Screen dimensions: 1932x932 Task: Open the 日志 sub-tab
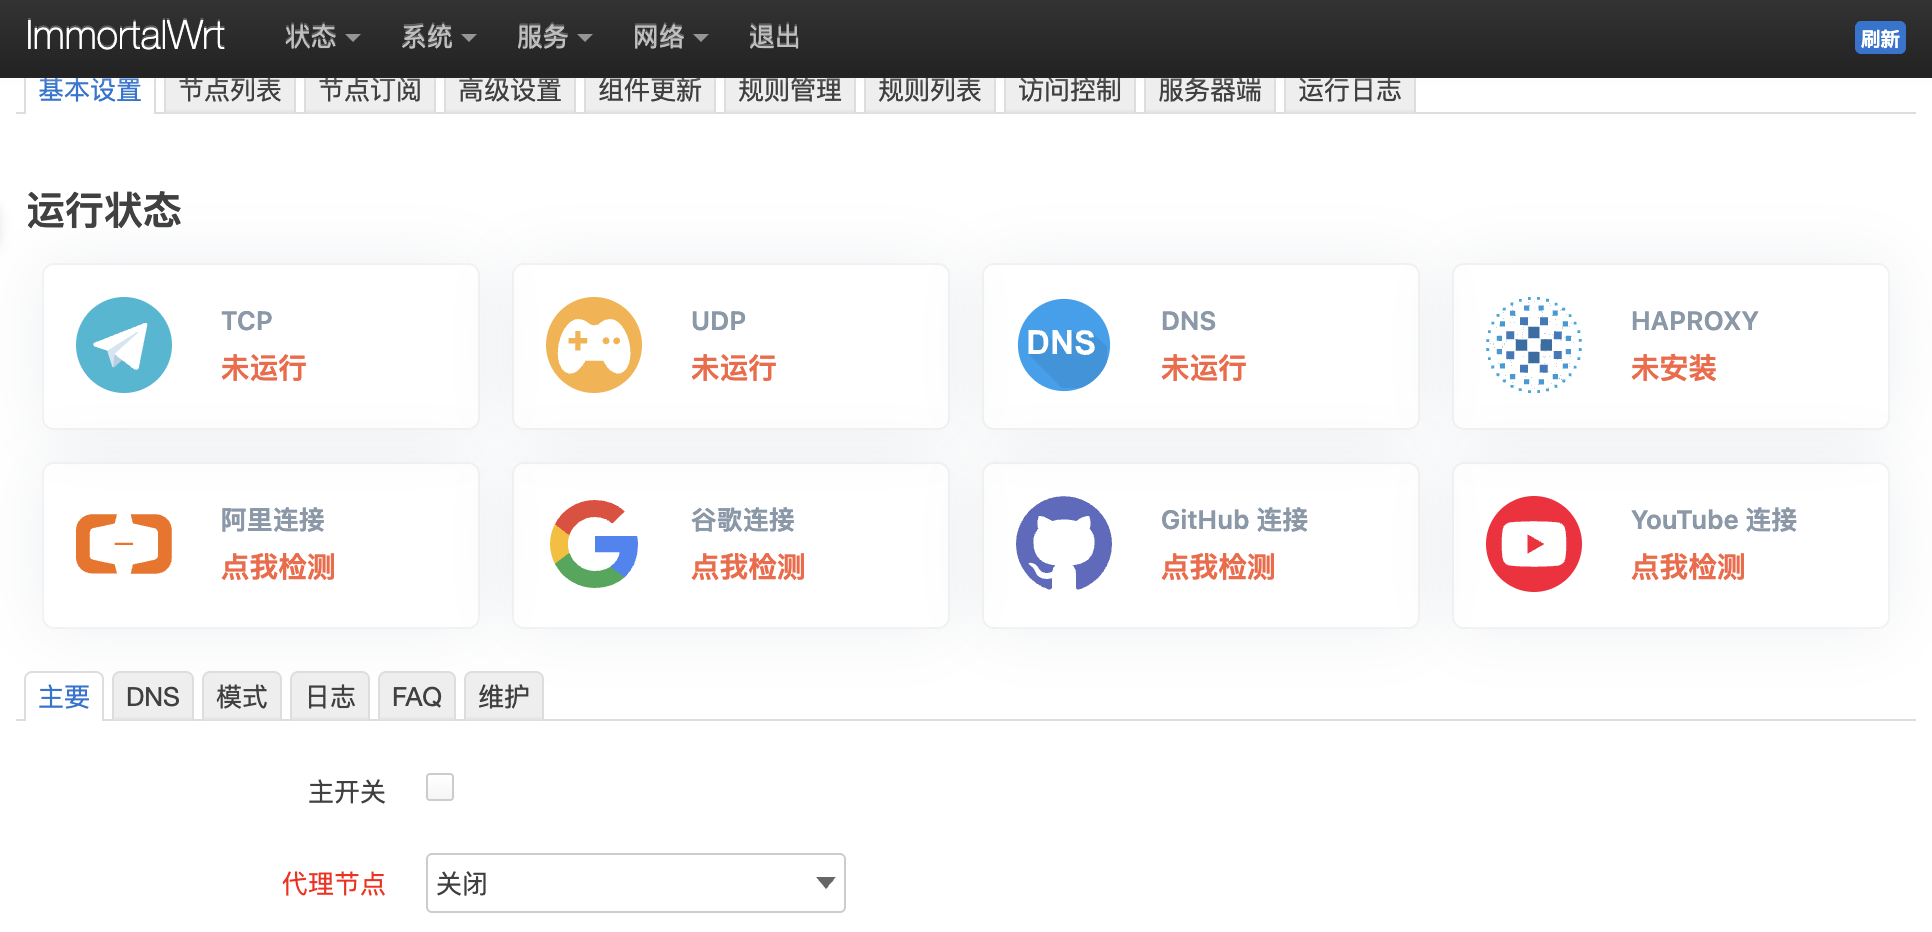[330, 696]
